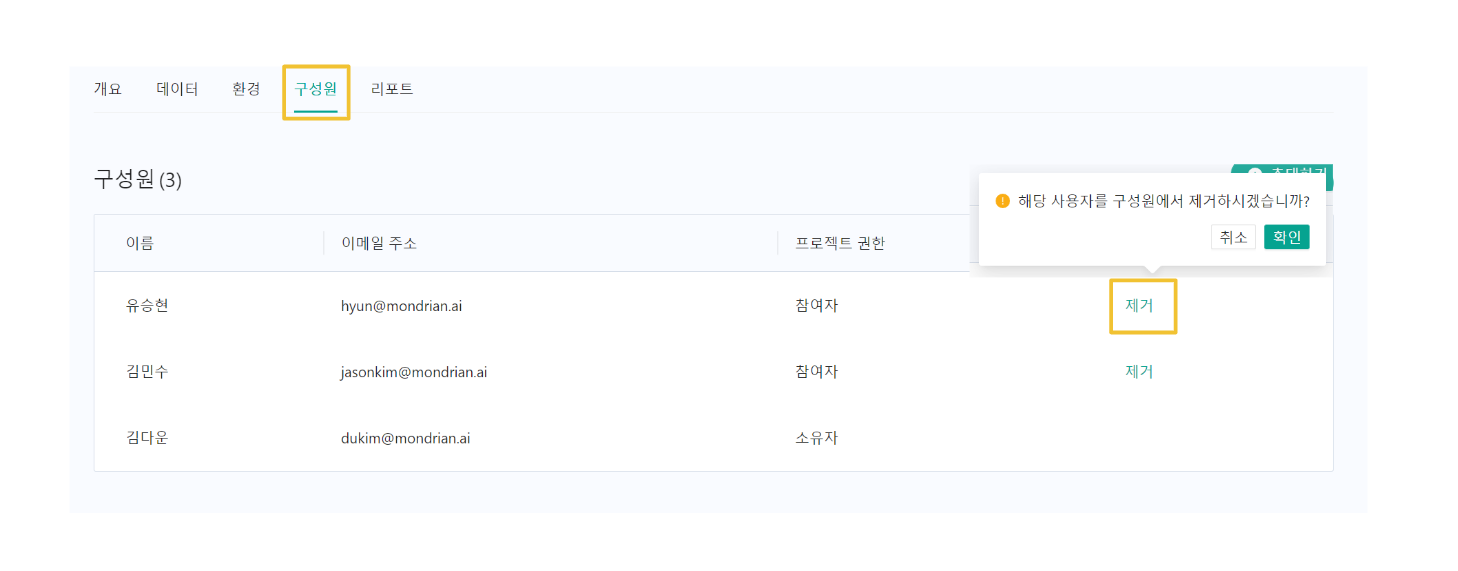Go to the 환경 tab
The image size is (1458, 571).
point(246,89)
